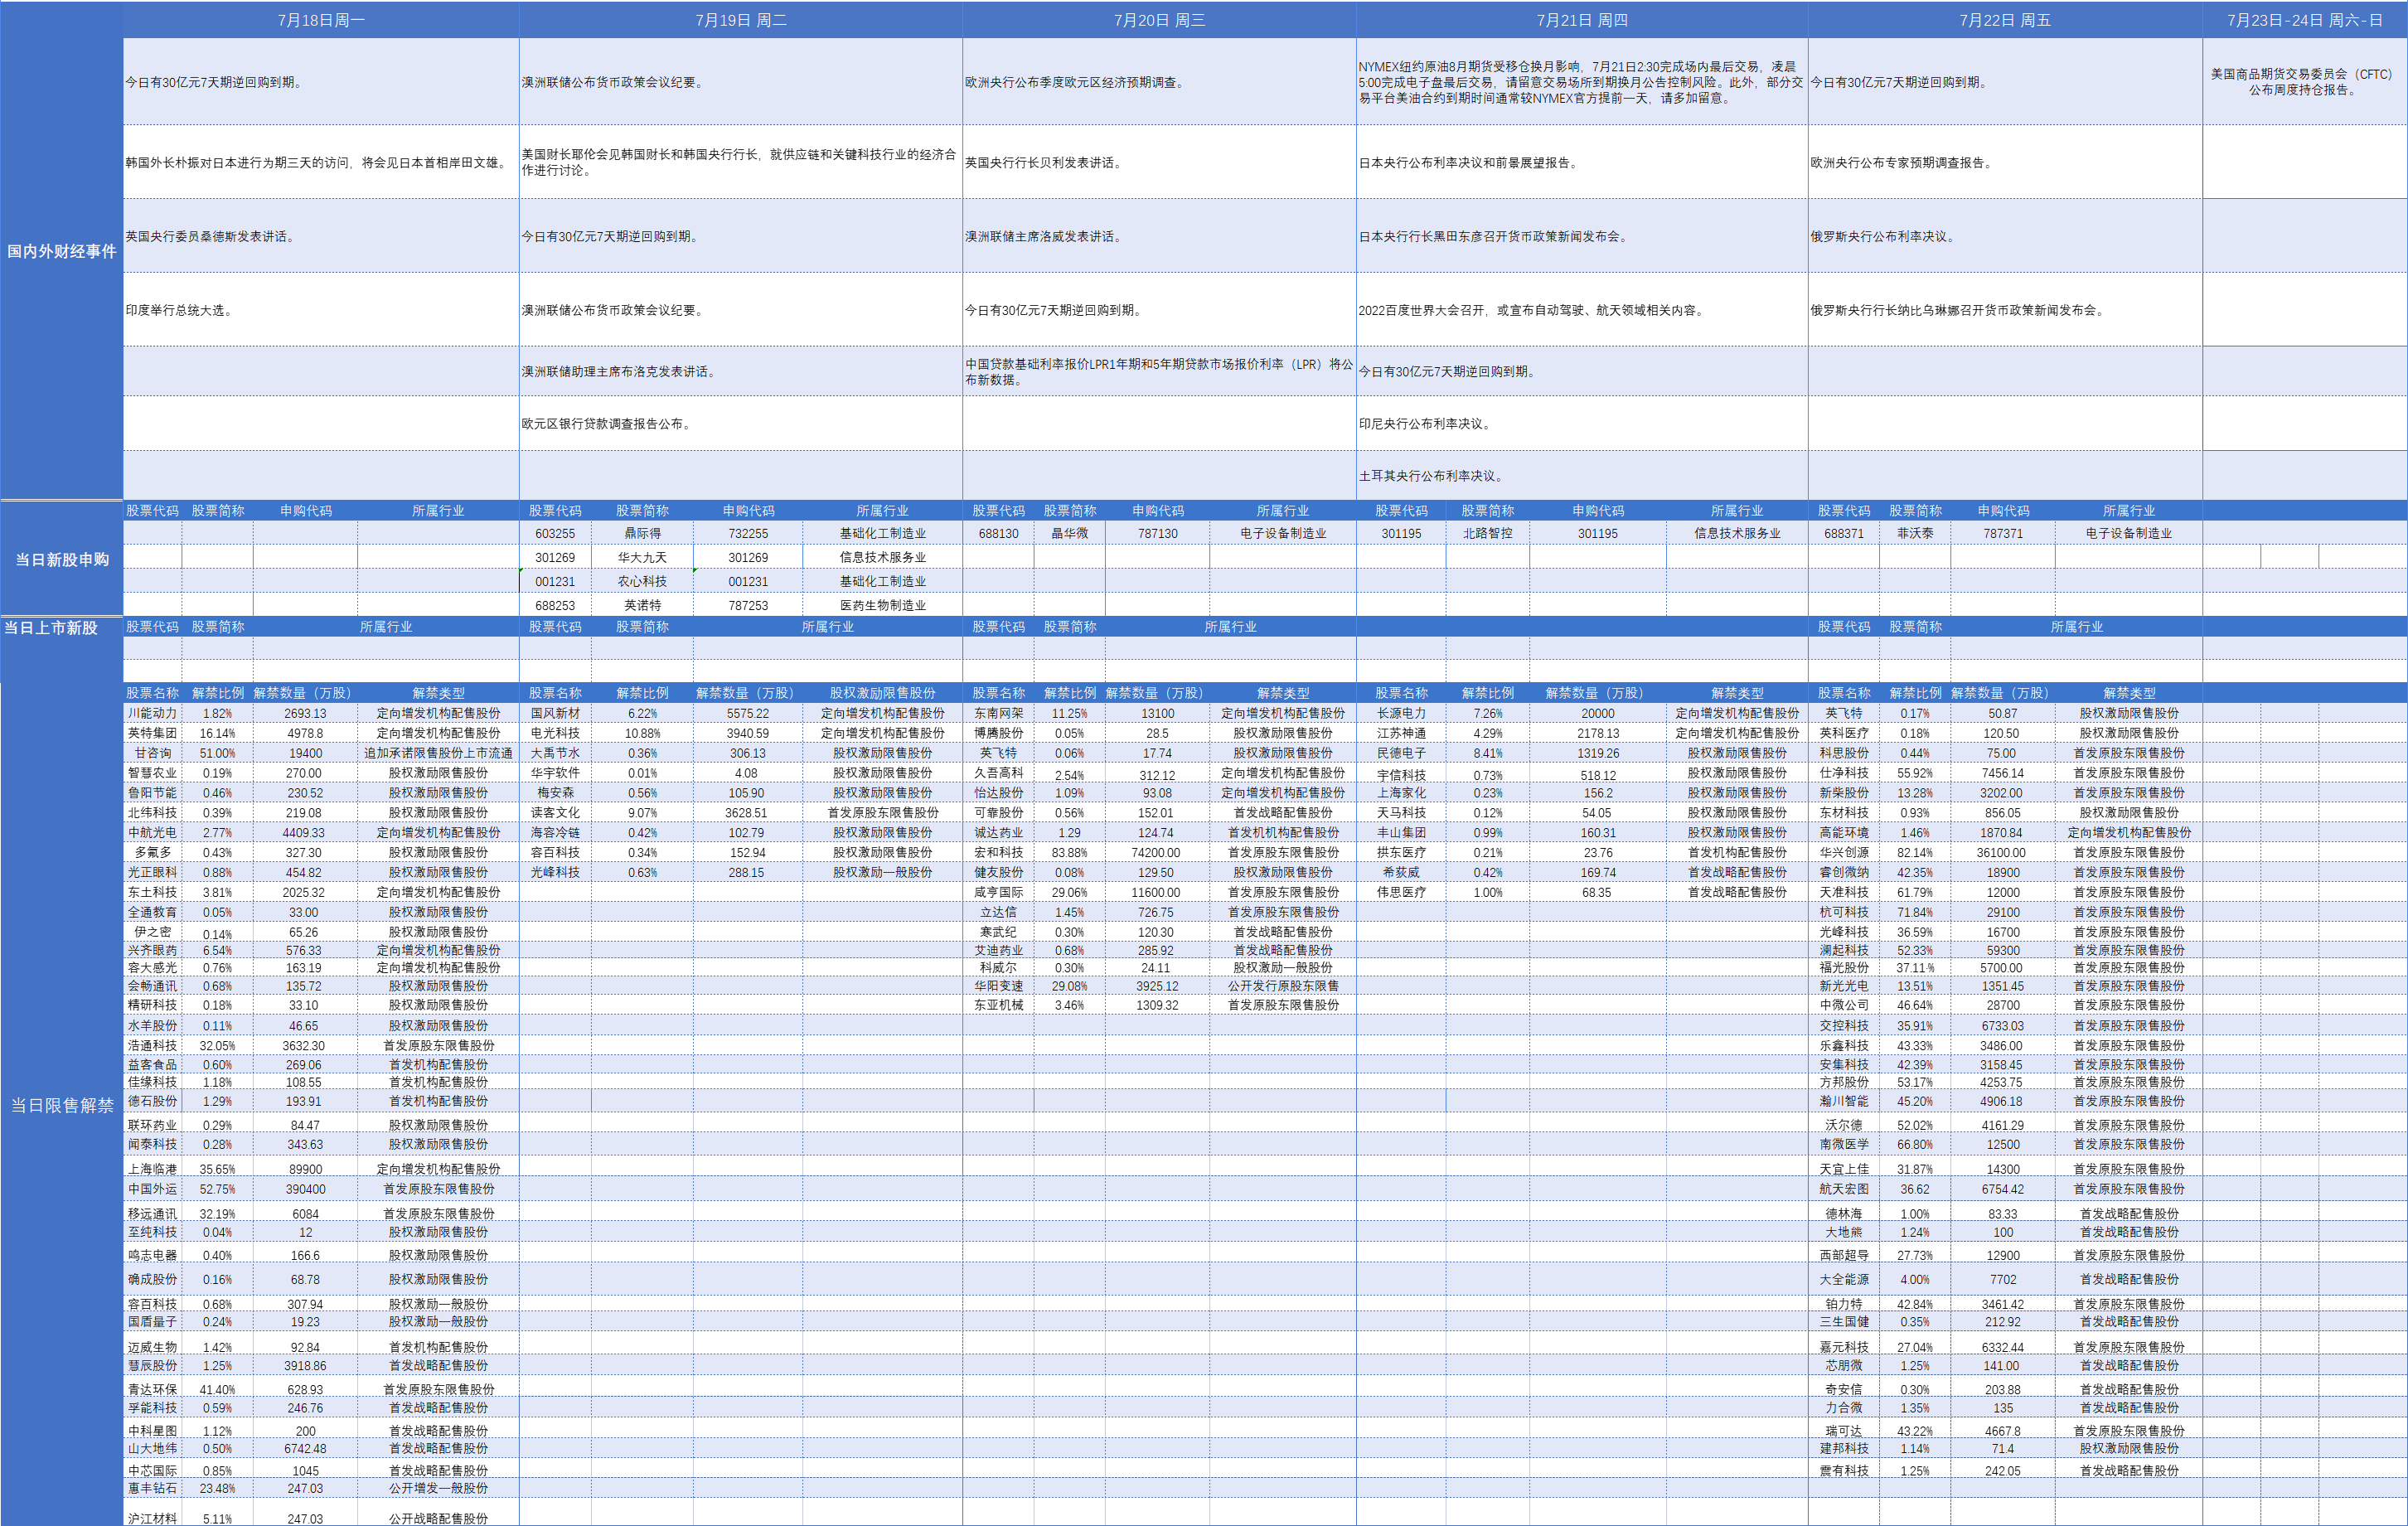The image size is (2408, 1526).
Task: Click subscription code cell 787253
Action: pyautogui.click(x=748, y=605)
